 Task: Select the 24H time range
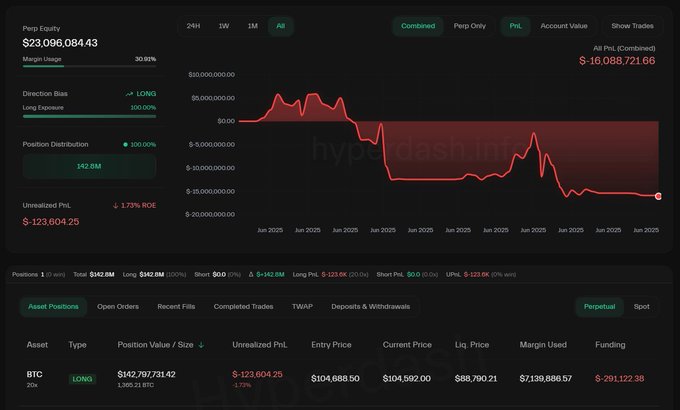click(x=193, y=26)
